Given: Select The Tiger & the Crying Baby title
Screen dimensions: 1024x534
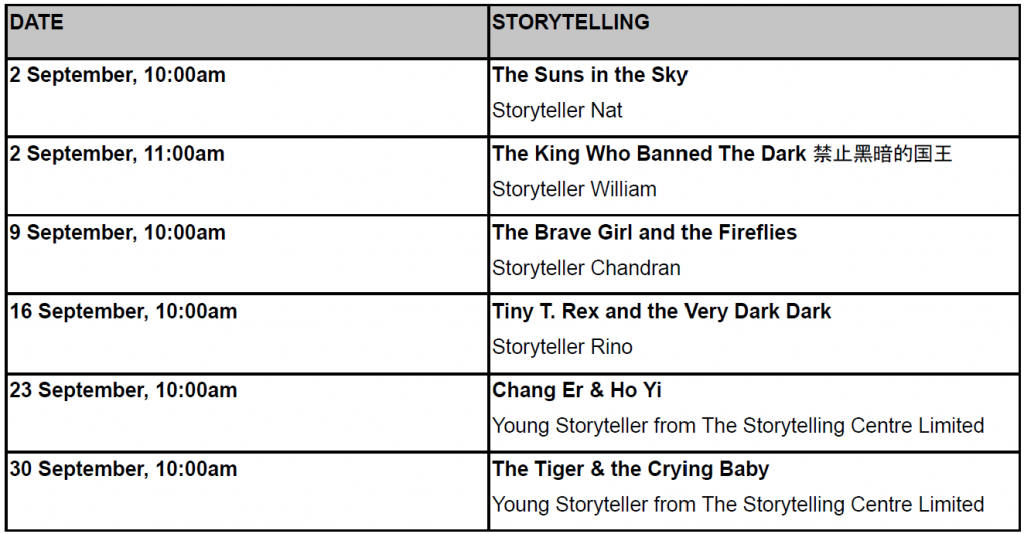Looking at the screenshot, I should pyautogui.click(x=630, y=469).
